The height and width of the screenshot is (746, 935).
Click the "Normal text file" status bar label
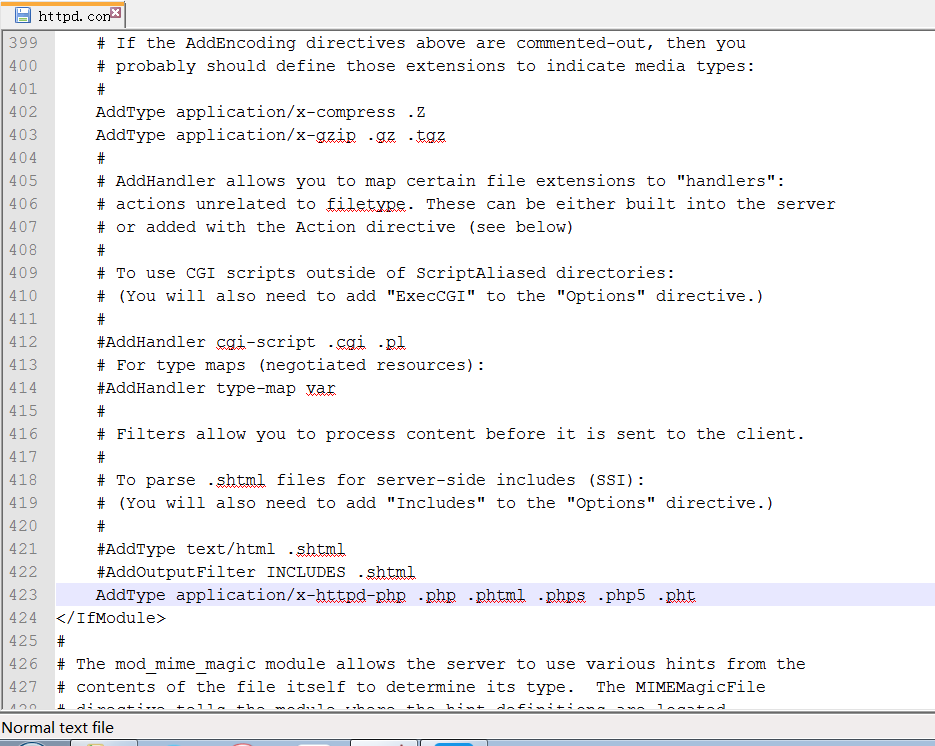coord(58,727)
